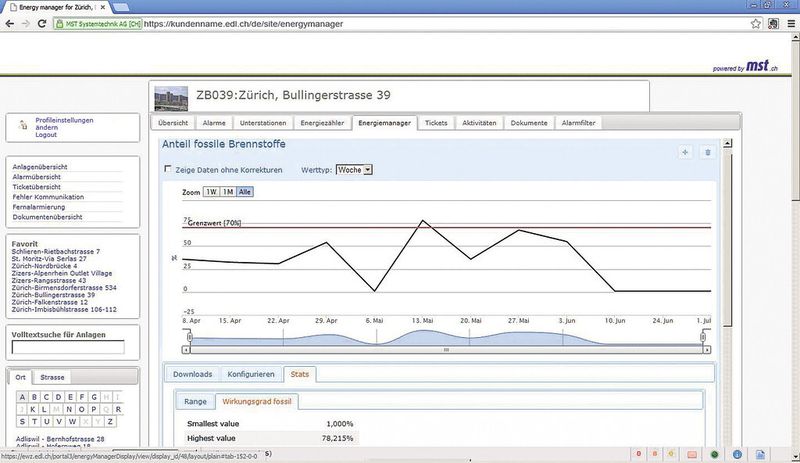Click the navigator scrollbar left arrow
Screen dimensions: 800x463
[186, 350]
